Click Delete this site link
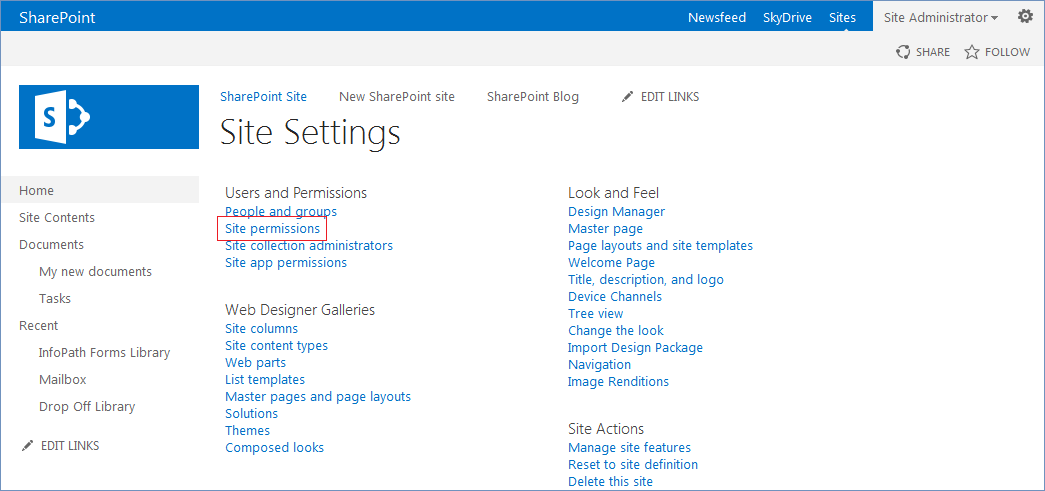 click(x=610, y=481)
